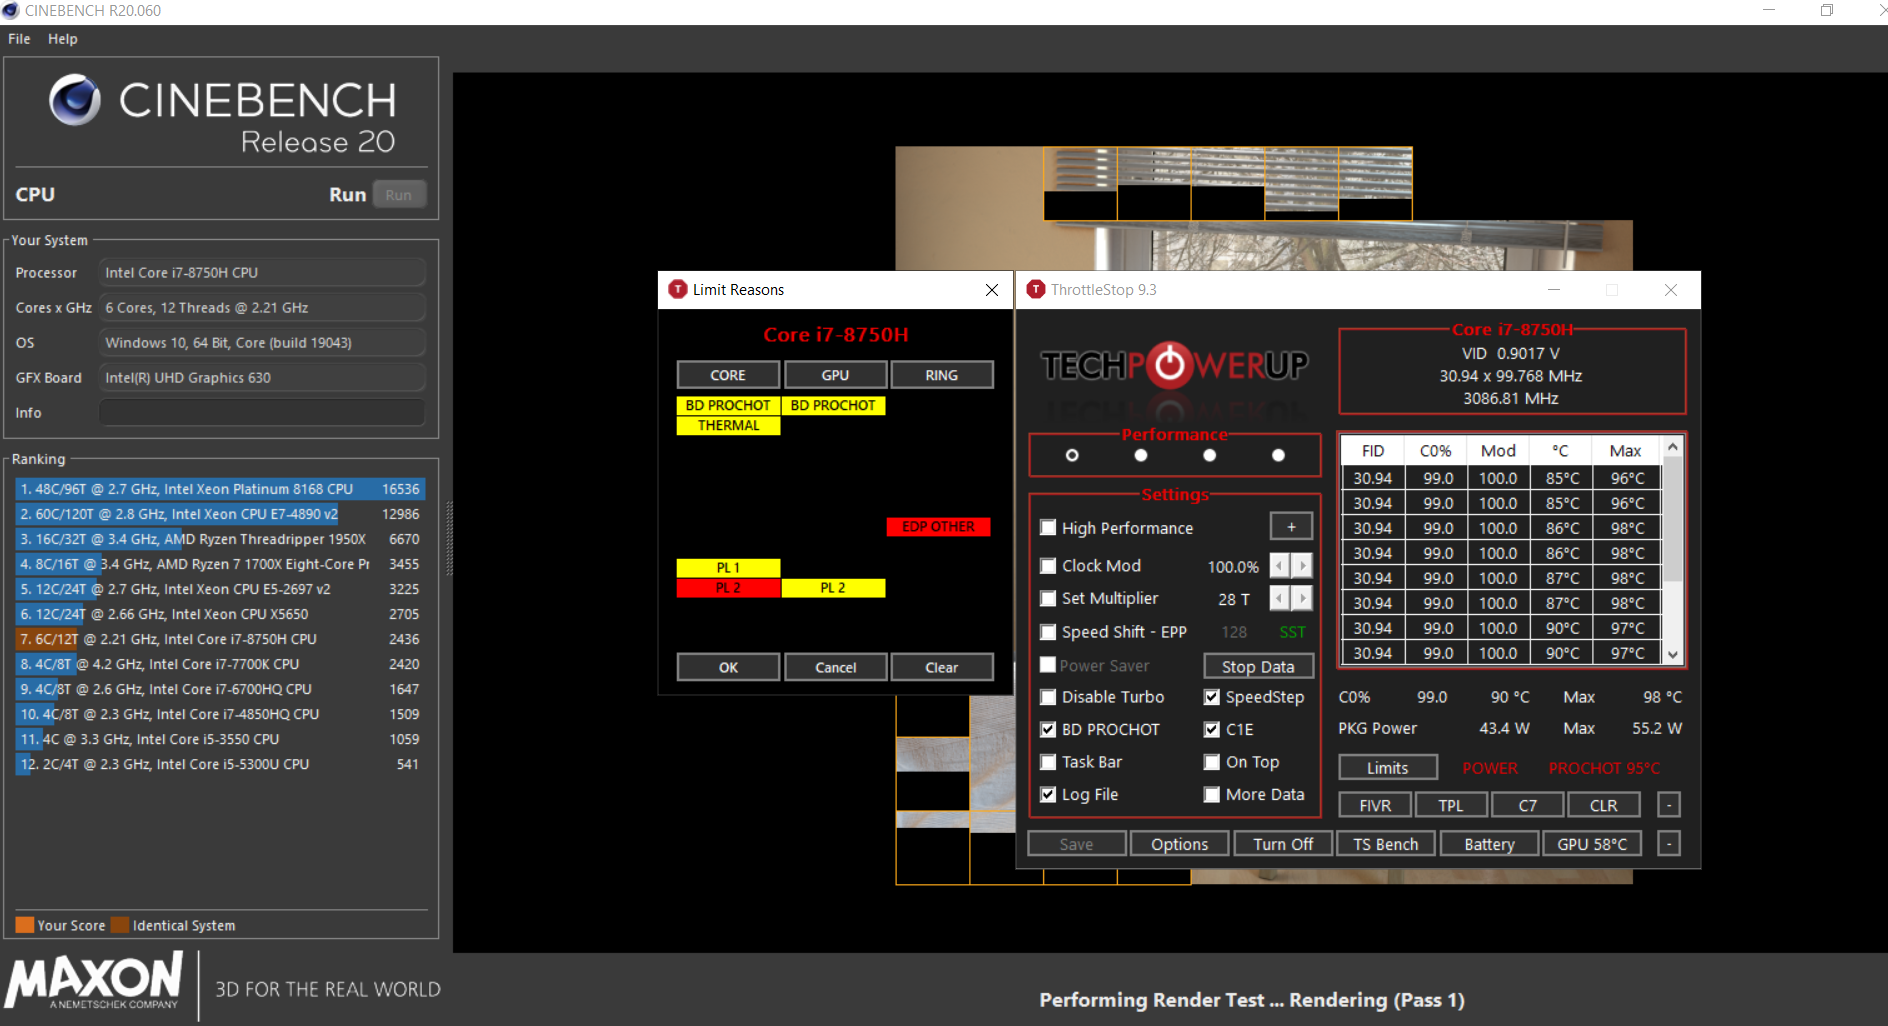
Task: Select the third Performance profile radio button
Action: pos(1209,455)
